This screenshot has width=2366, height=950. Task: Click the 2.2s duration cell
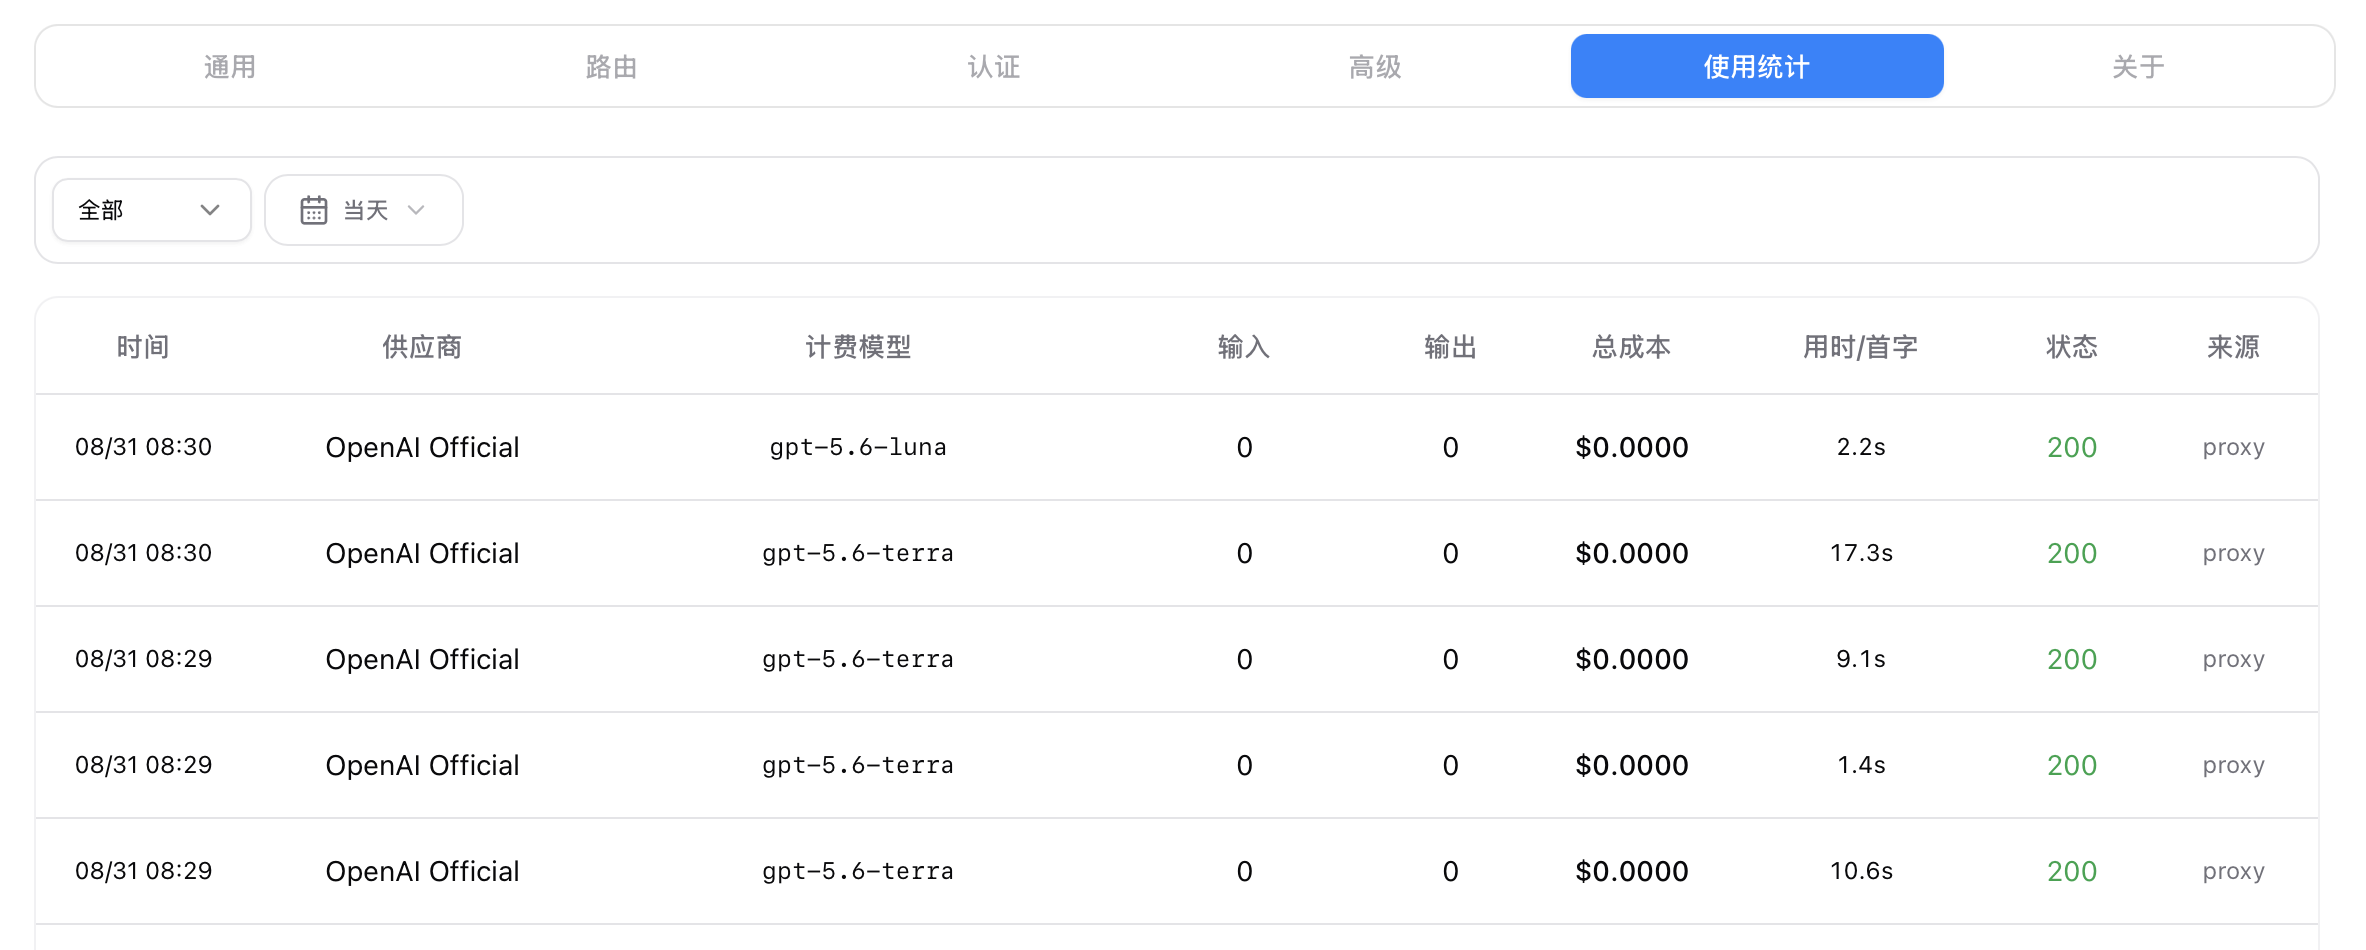[x=1861, y=447]
